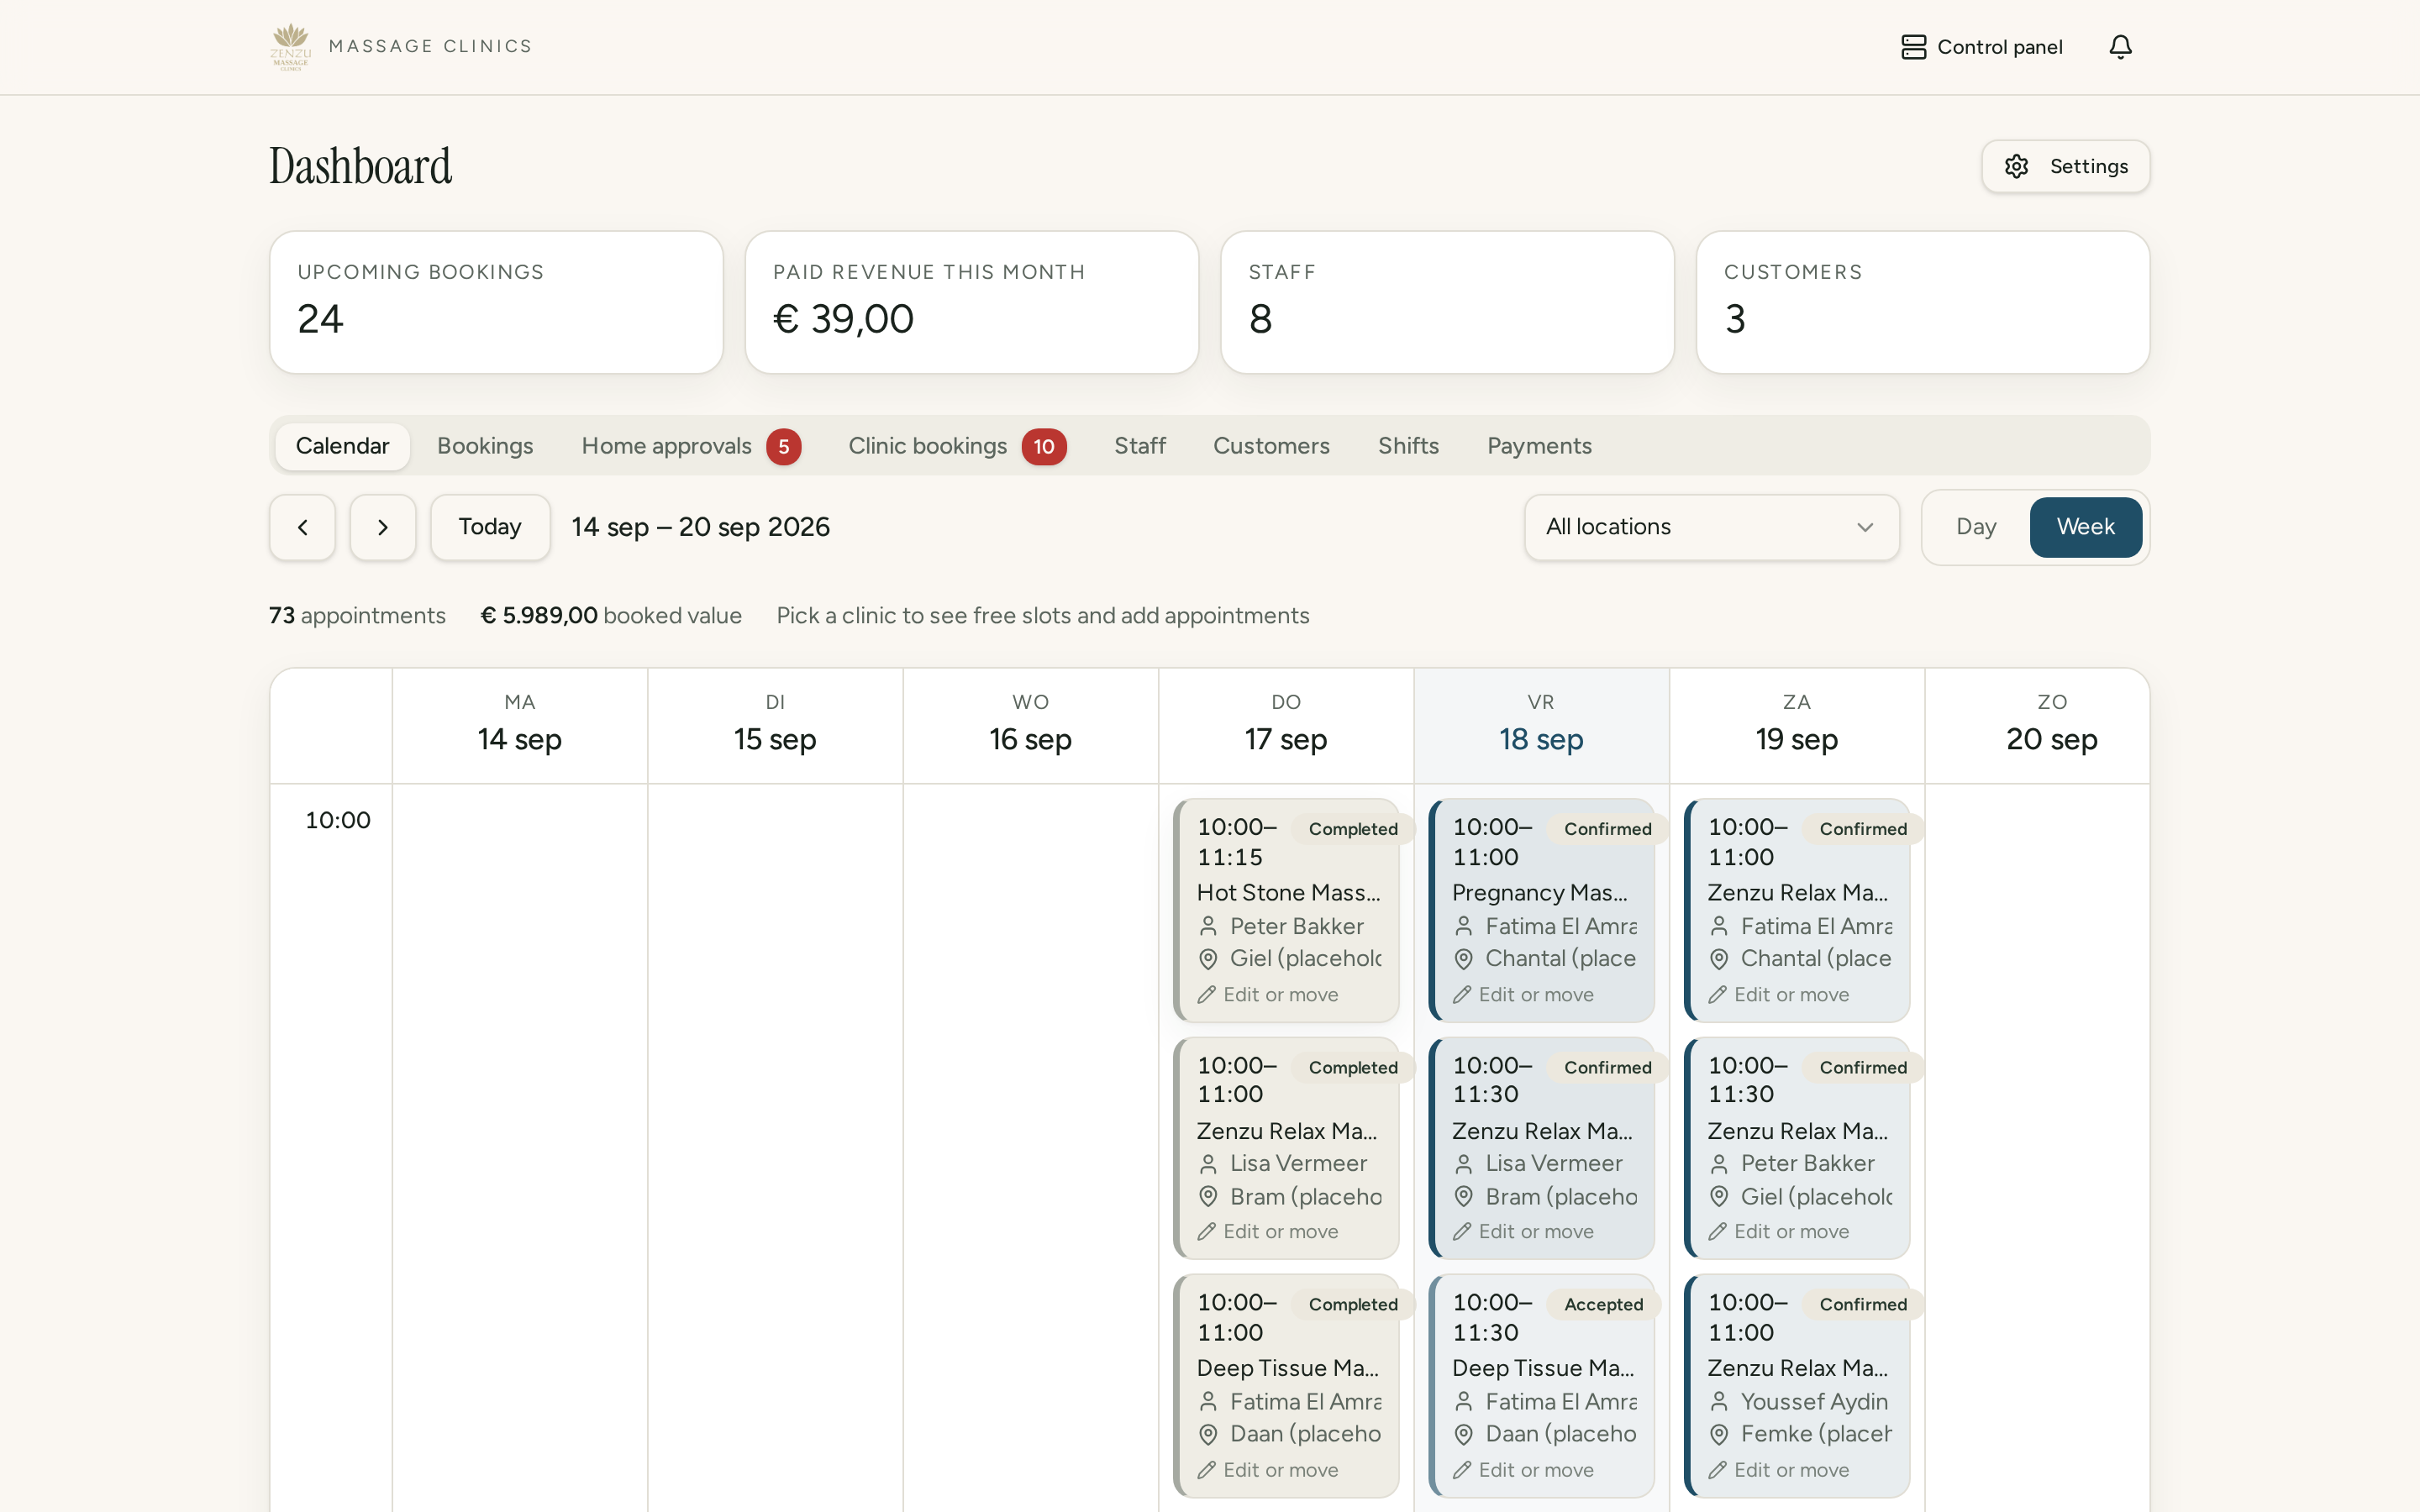The image size is (2420, 1512).
Task: Switch to the Customers tab
Action: click(x=1271, y=446)
